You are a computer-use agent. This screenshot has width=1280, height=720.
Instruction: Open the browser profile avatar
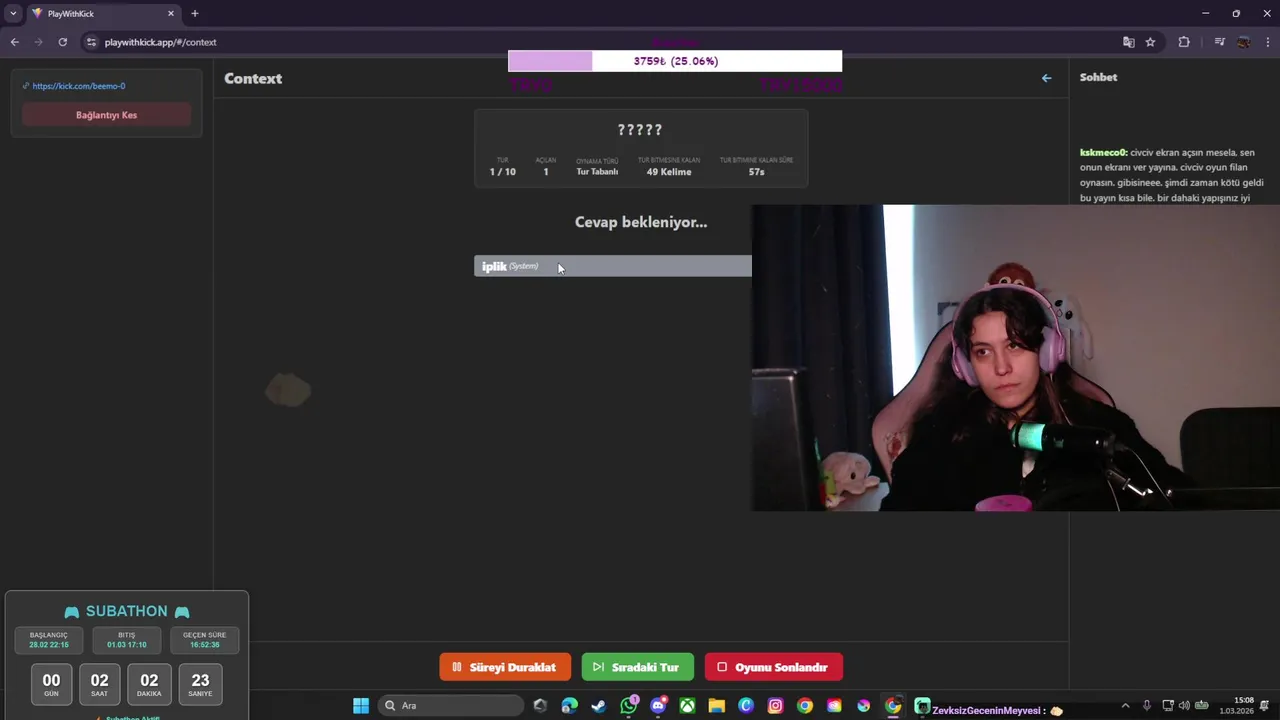pyautogui.click(x=1244, y=42)
